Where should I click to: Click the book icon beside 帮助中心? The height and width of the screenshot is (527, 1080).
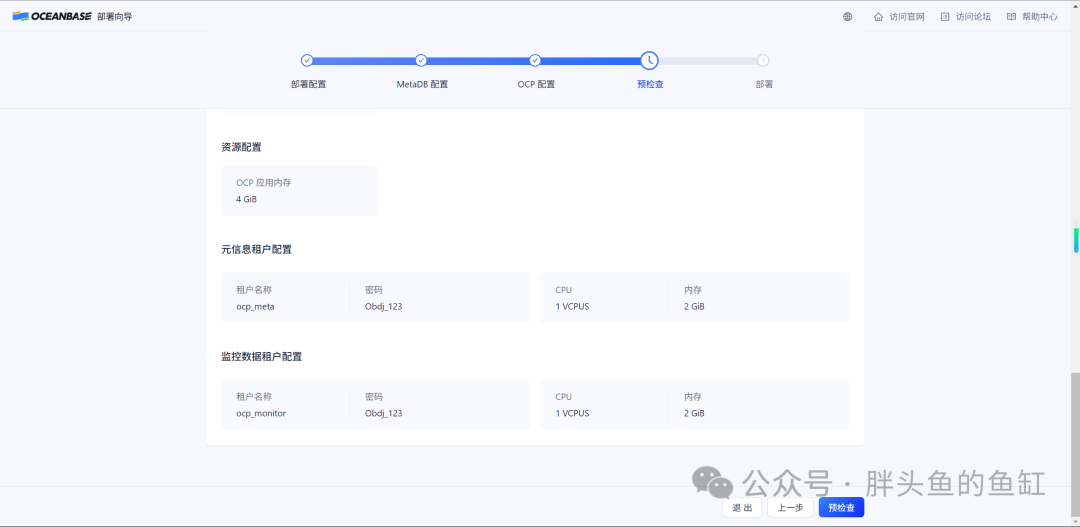(1011, 17)
